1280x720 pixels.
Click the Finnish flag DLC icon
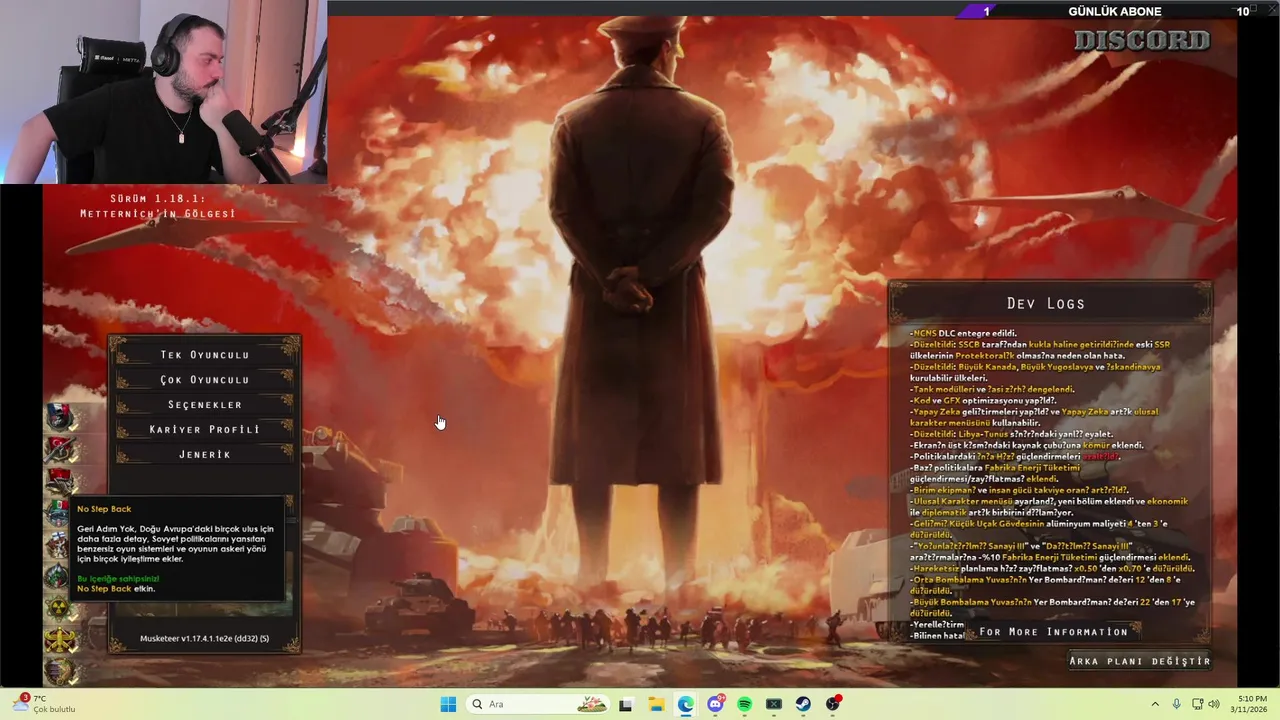coord(59,545)
